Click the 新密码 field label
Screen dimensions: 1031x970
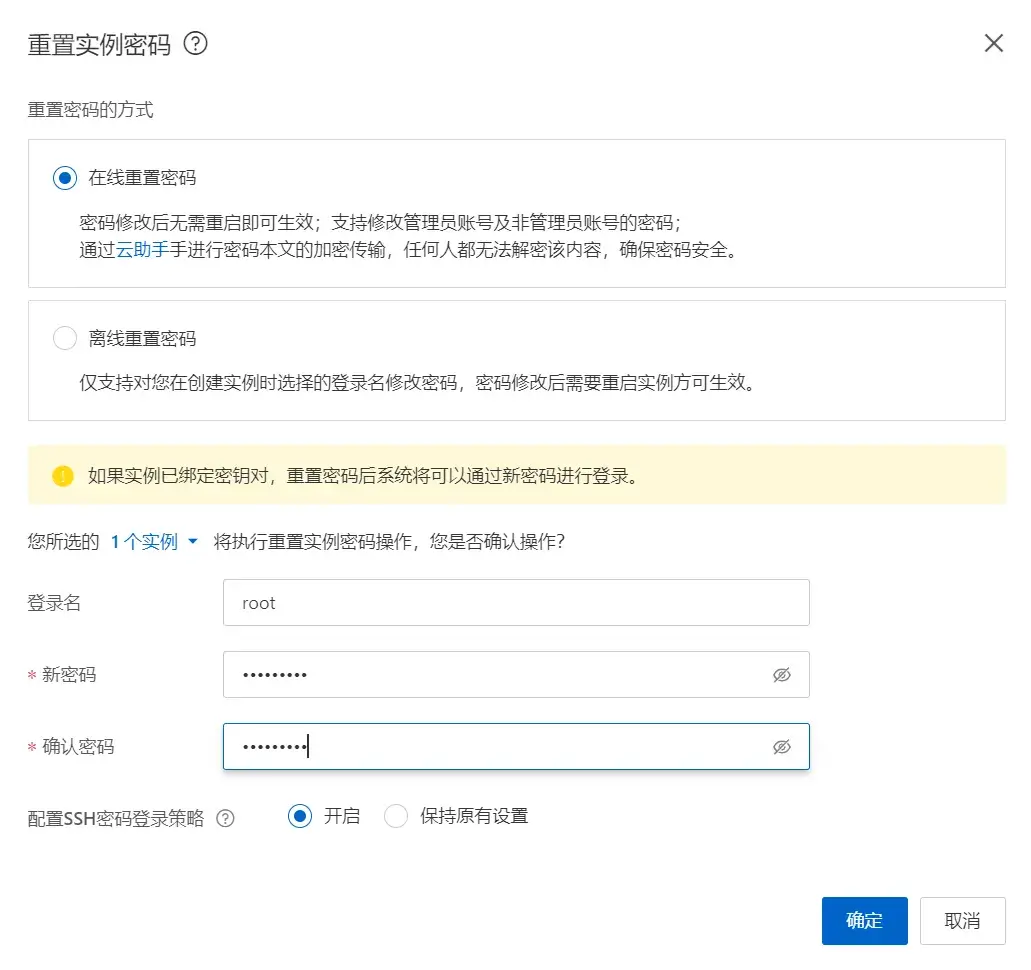pyautogui.click(x=69, y=675)
